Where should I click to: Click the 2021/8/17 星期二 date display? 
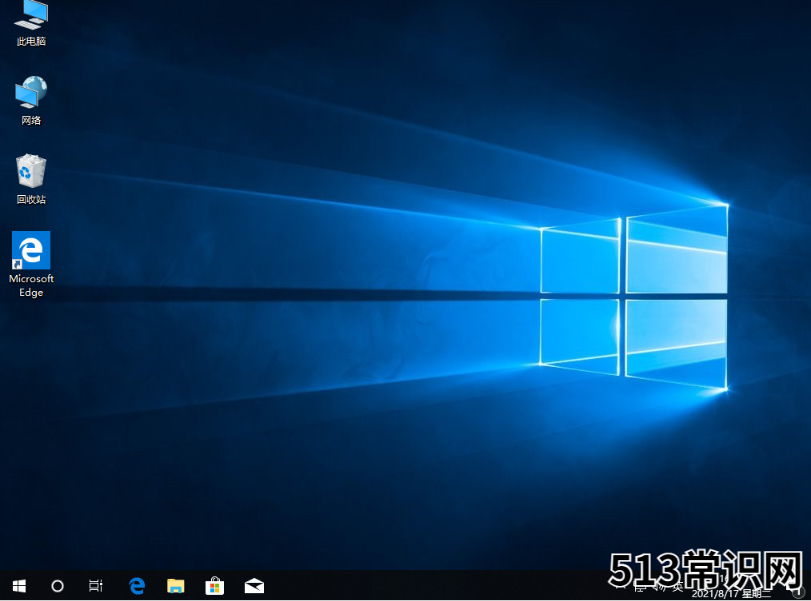pyautogui.click(x=731, y=594)
